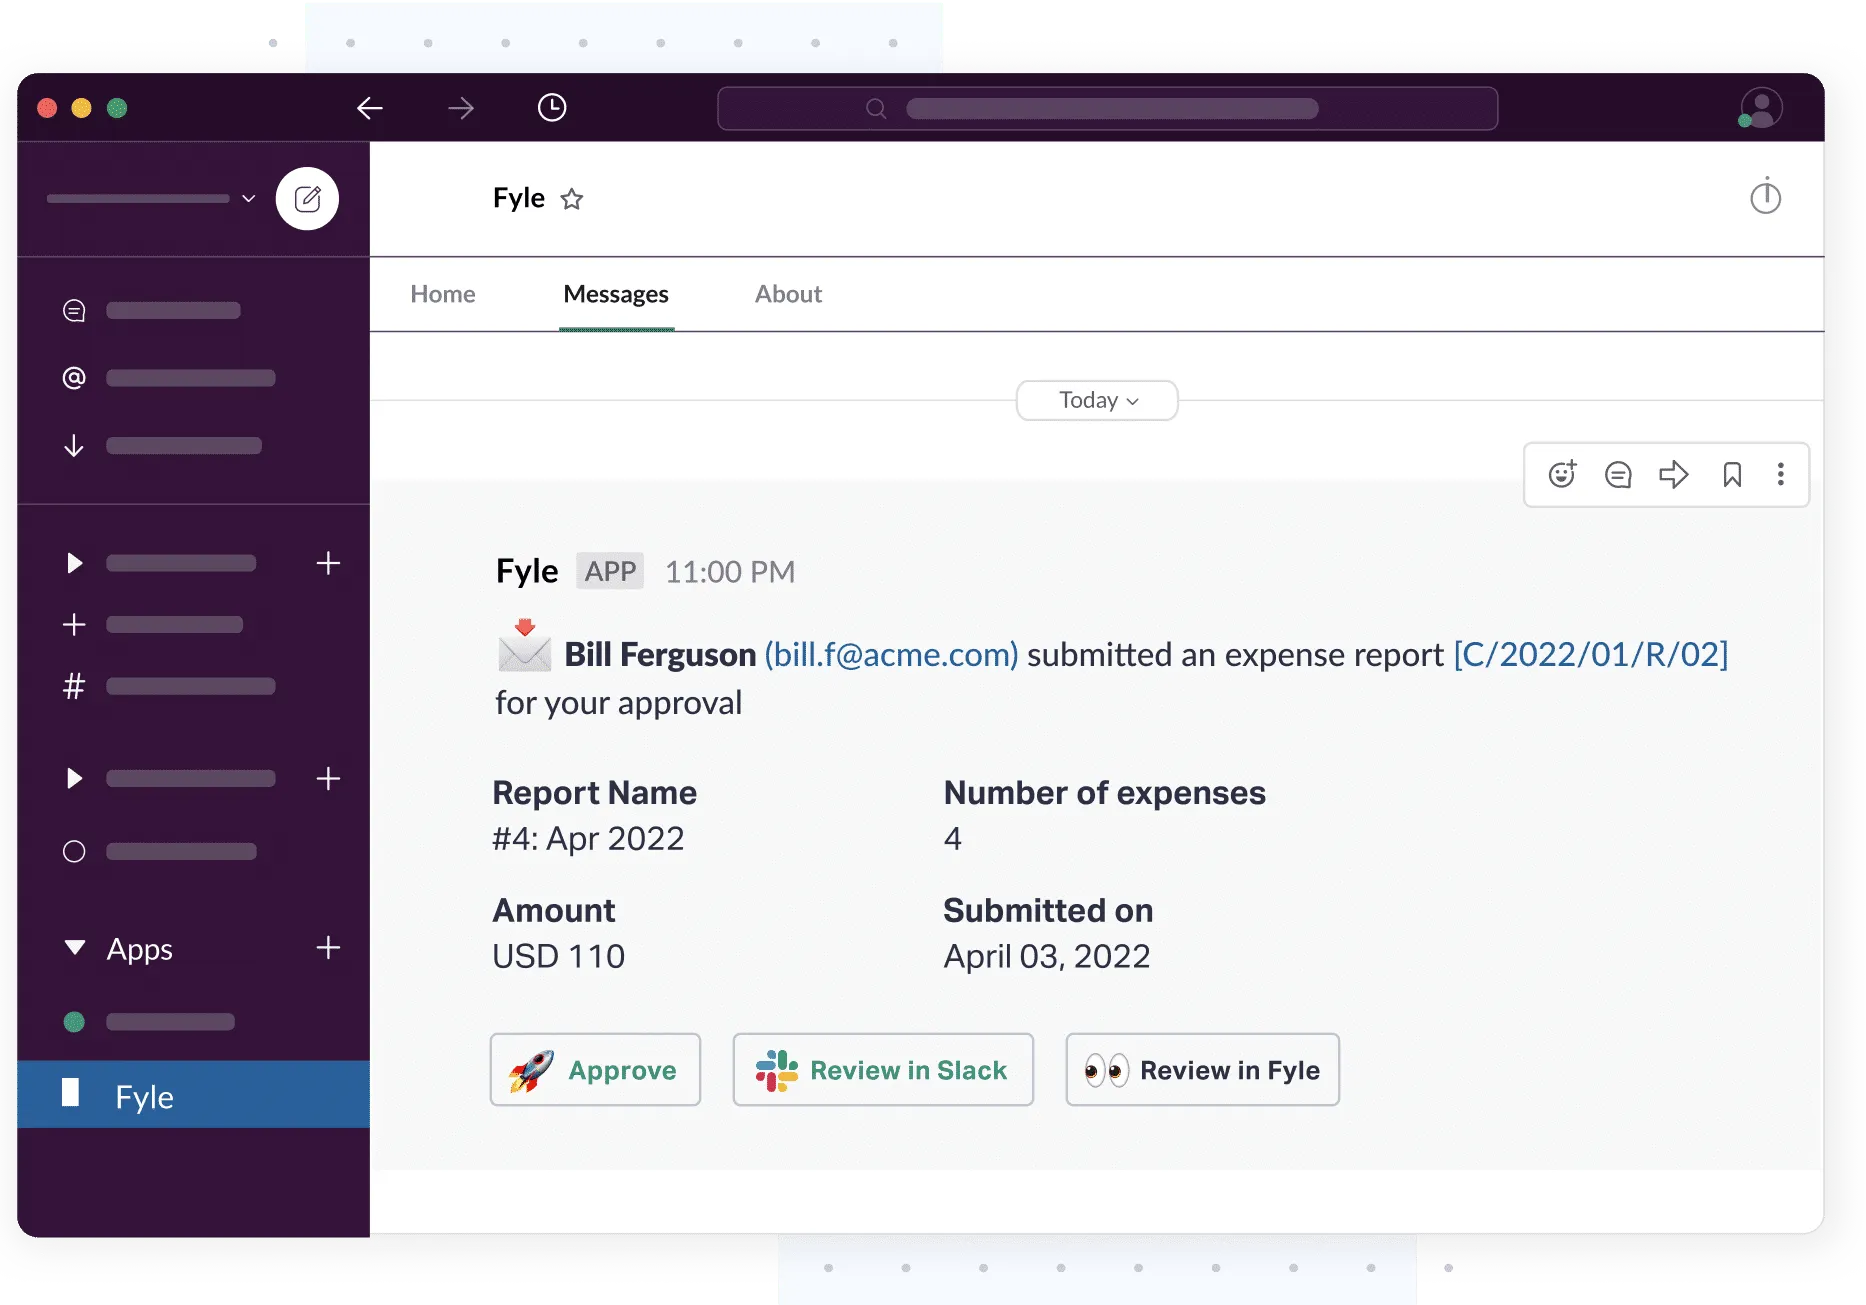The height and width of the screenshot is (1305, 1866).
Task: Switch to the Home tab
Action: coord(443,294)
